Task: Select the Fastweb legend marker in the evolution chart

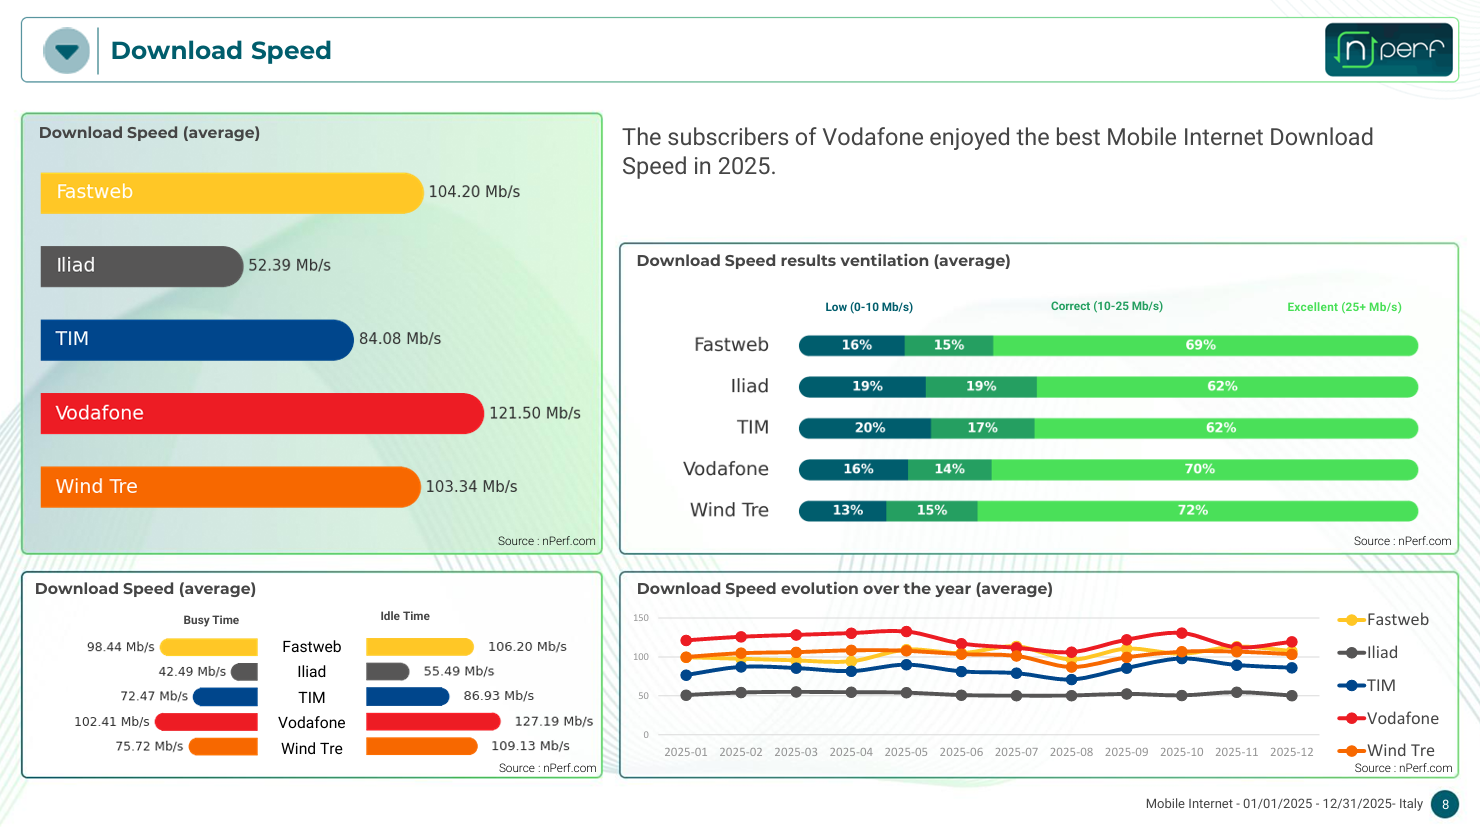Action: (1352, 620)
